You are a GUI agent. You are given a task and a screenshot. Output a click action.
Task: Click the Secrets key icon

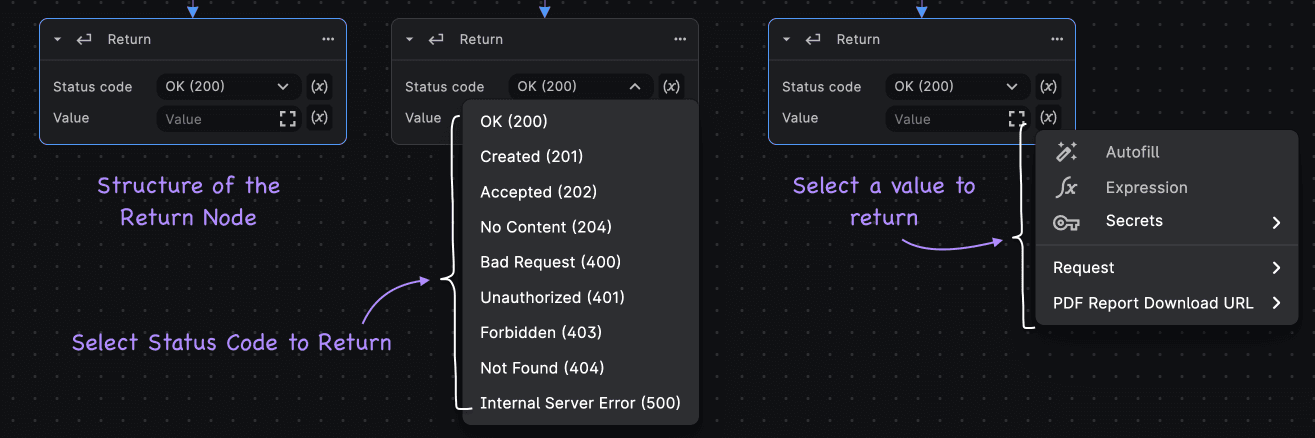point(1066,222)
